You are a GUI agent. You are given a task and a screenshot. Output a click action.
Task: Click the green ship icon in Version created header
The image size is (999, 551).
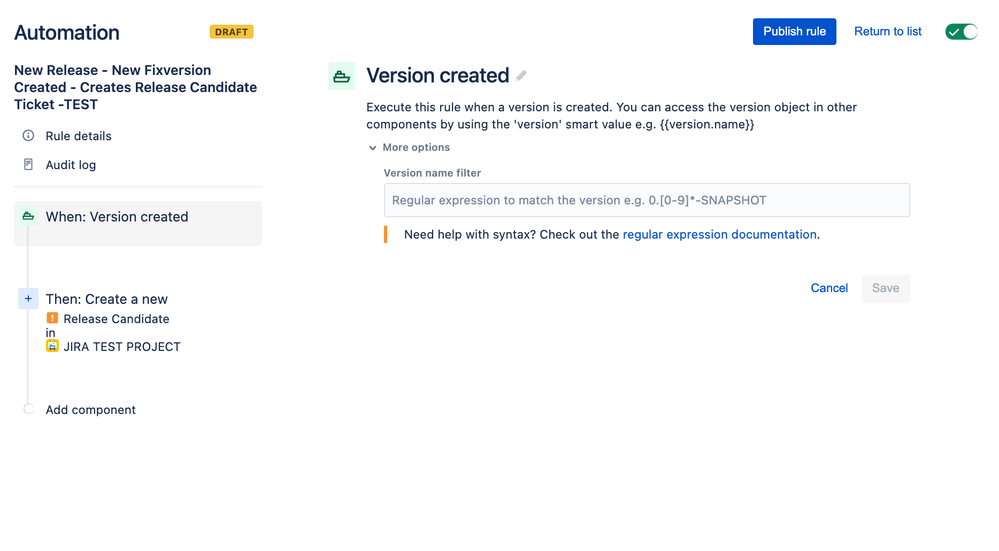[341, 76]
